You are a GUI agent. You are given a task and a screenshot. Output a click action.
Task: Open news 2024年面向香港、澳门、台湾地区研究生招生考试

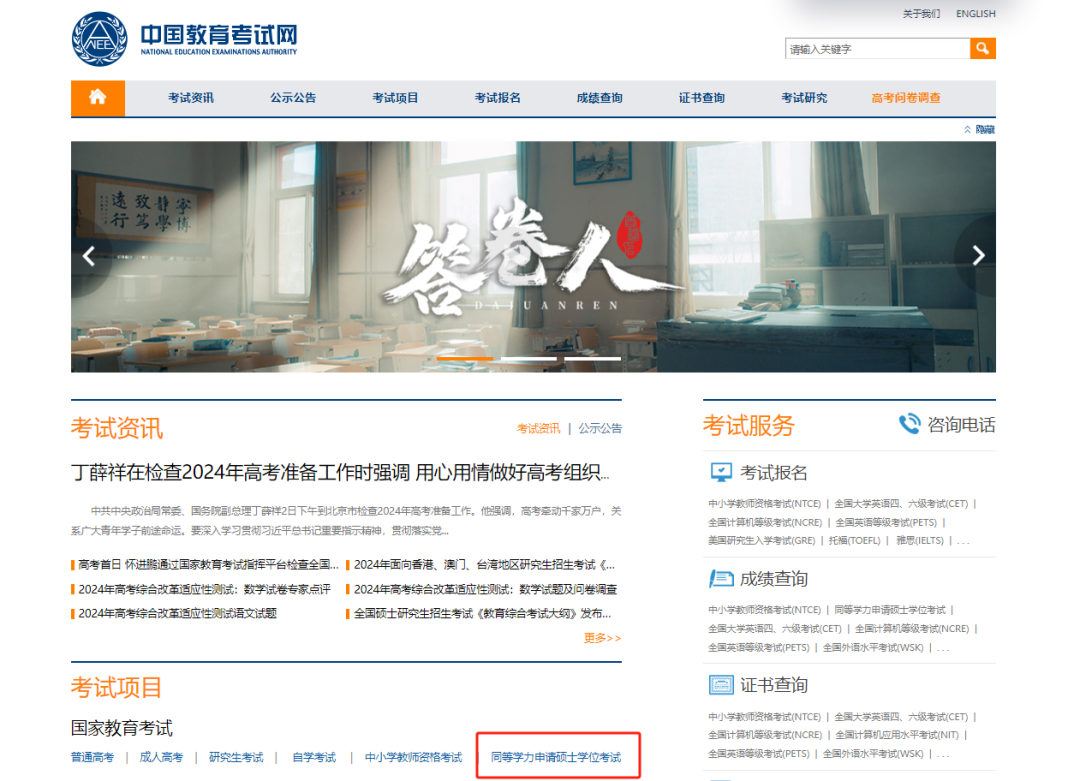point(484,565)
